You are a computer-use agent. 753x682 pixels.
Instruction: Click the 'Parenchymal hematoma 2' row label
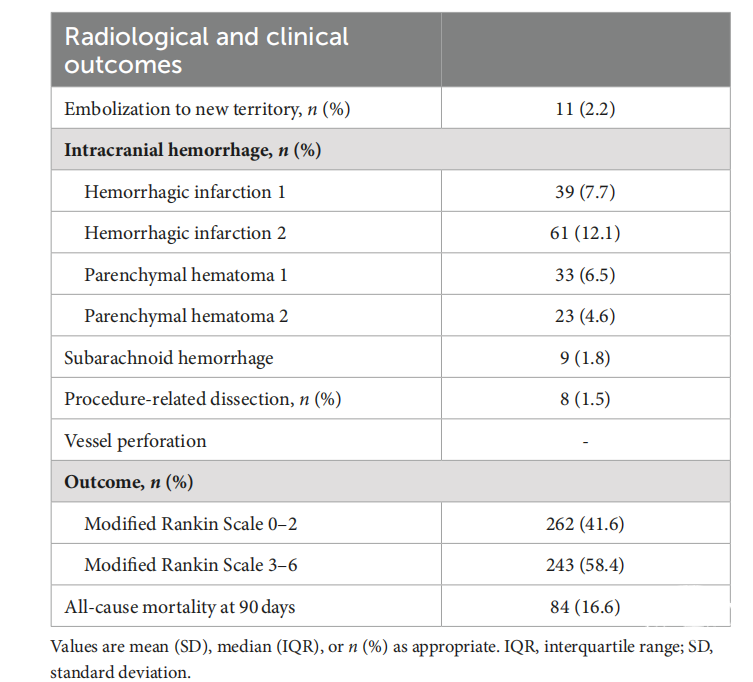tap(186, 316)
